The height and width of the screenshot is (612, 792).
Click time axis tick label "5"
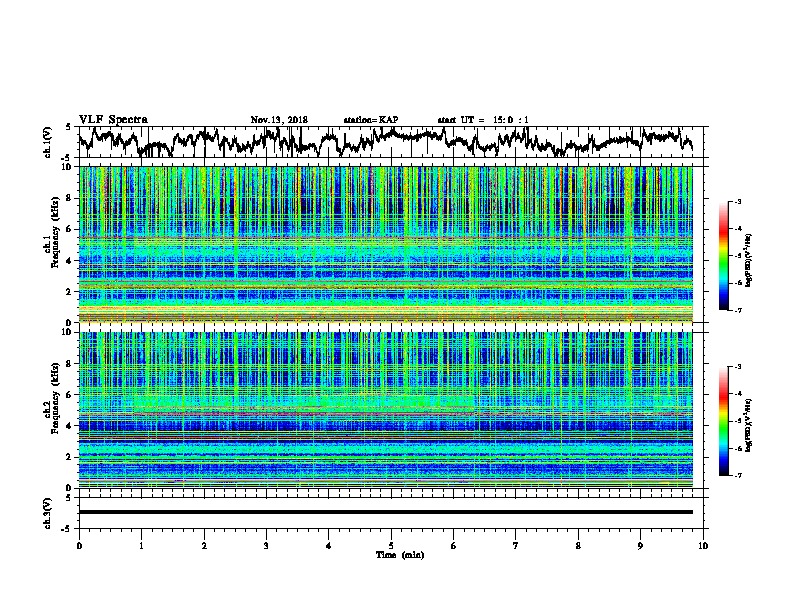tap(391, 546)
